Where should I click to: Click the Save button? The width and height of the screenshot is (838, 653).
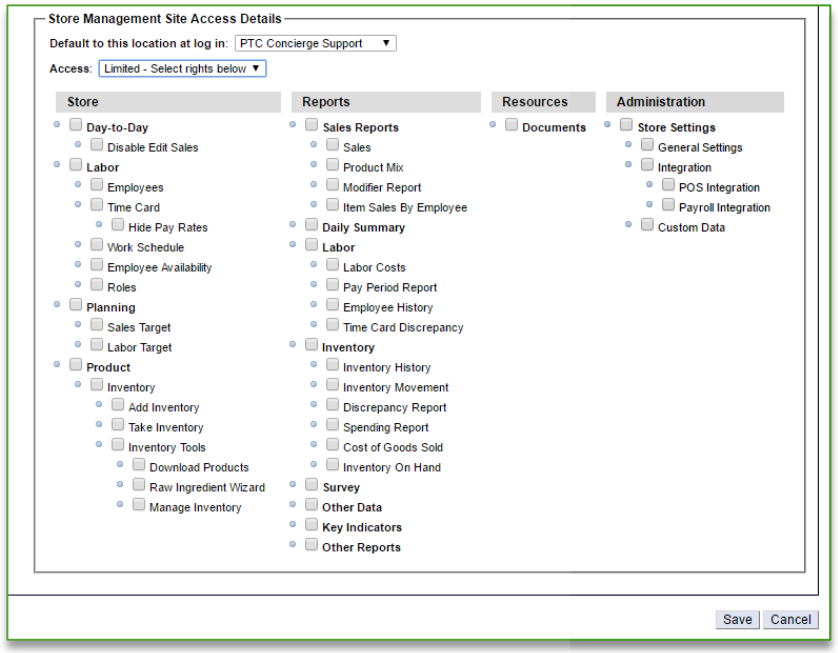(x=737, y=620)
